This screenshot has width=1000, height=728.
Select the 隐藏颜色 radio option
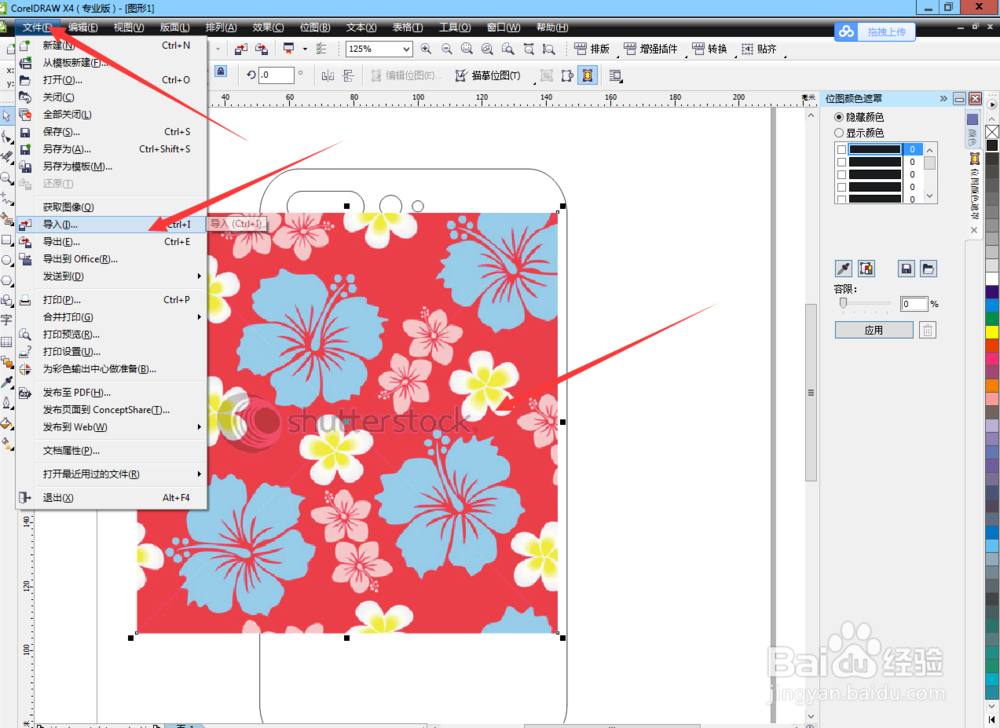click(859, 117)
